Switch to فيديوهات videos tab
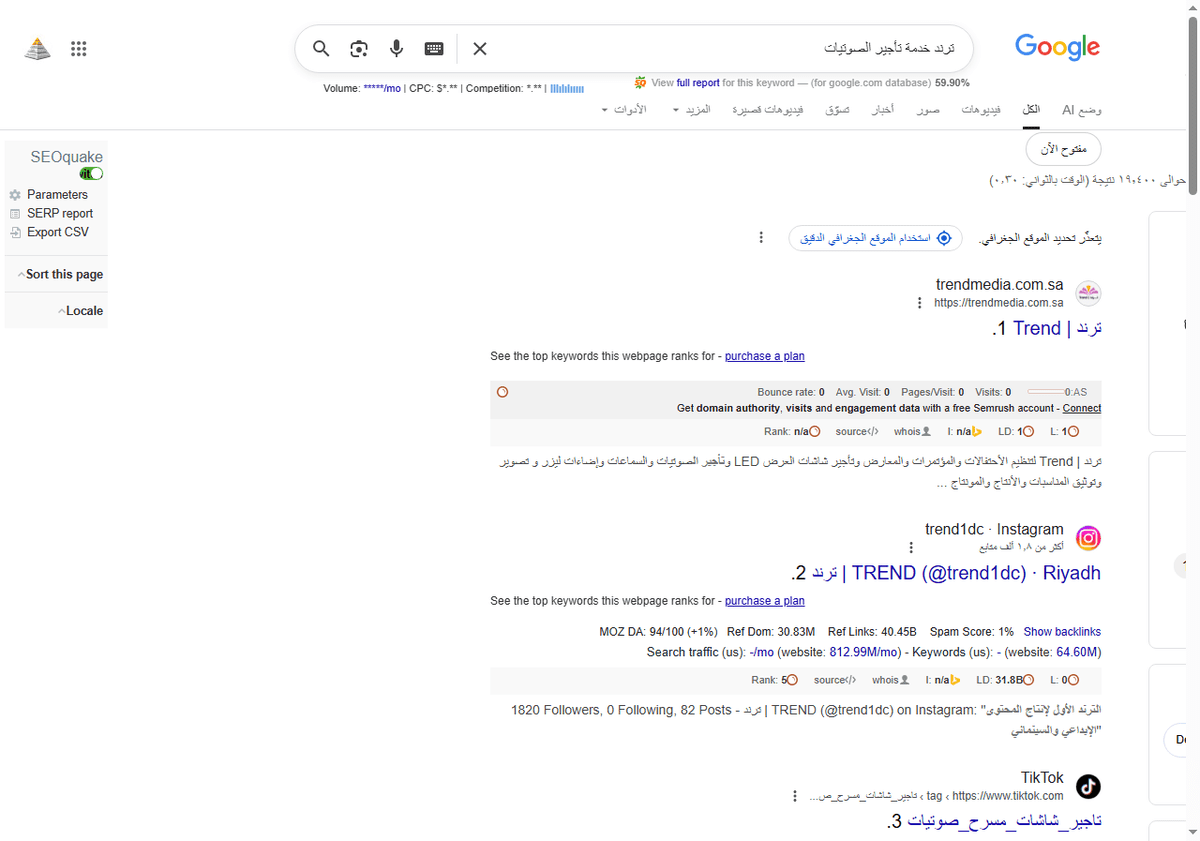1200x841 pixels. (x=981, y=109)
